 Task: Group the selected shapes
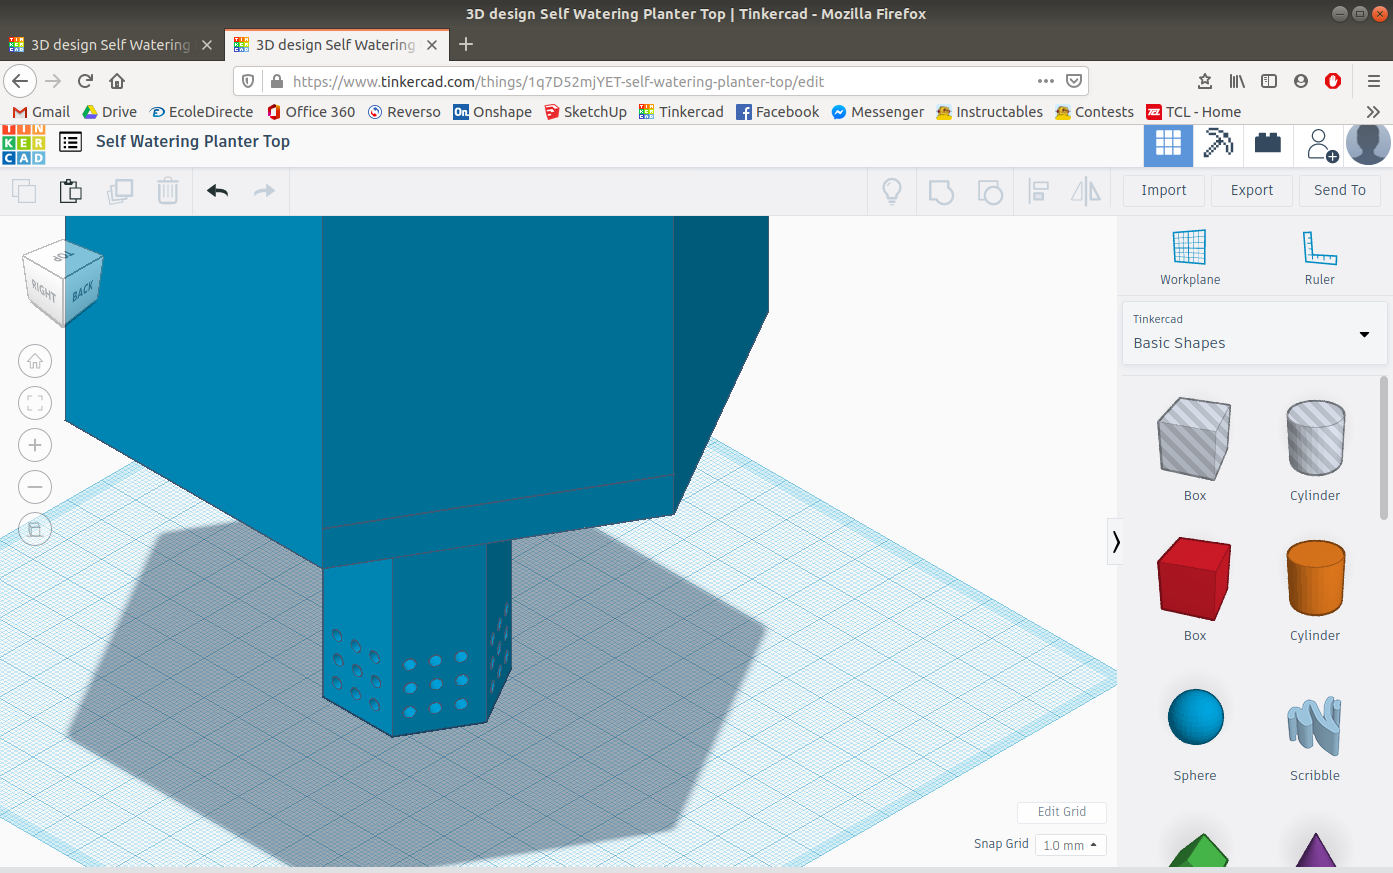click(940, 190)
